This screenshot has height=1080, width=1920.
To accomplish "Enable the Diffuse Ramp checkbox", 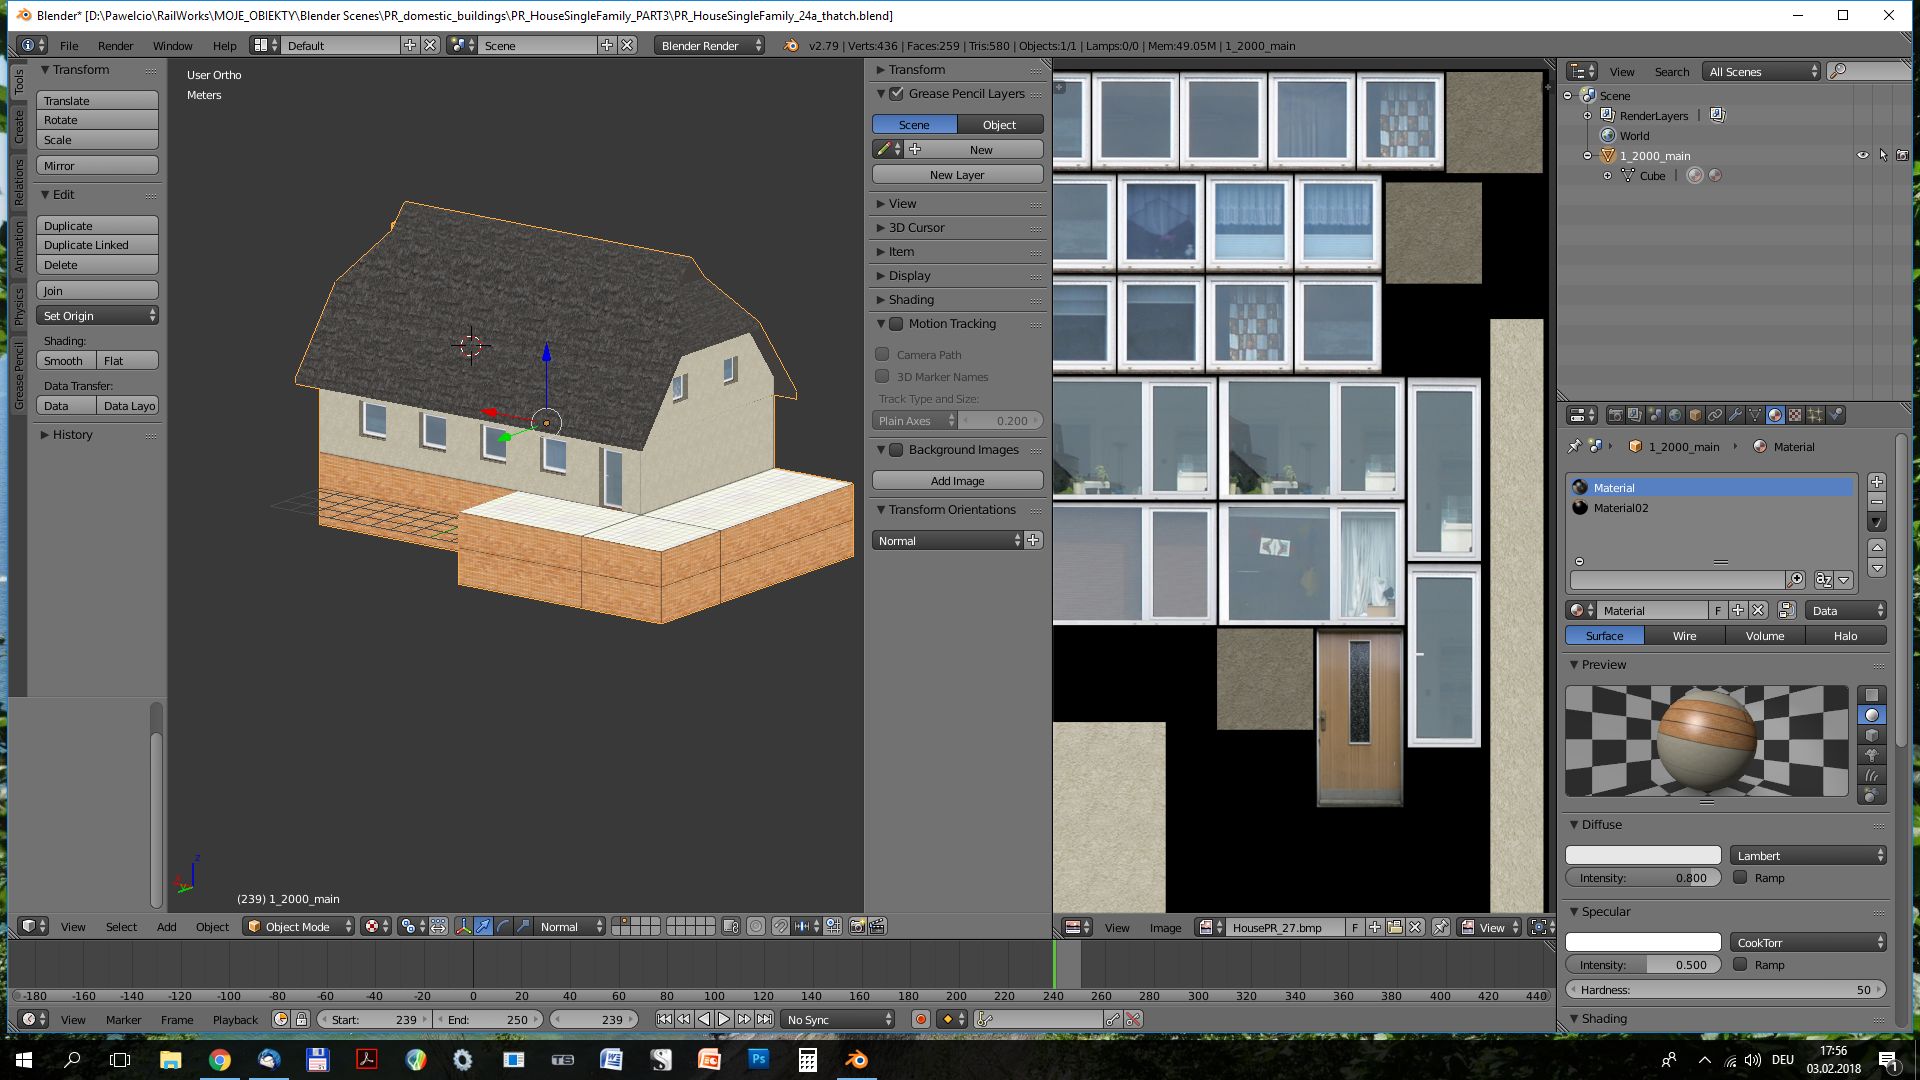I will [1741, 877].
